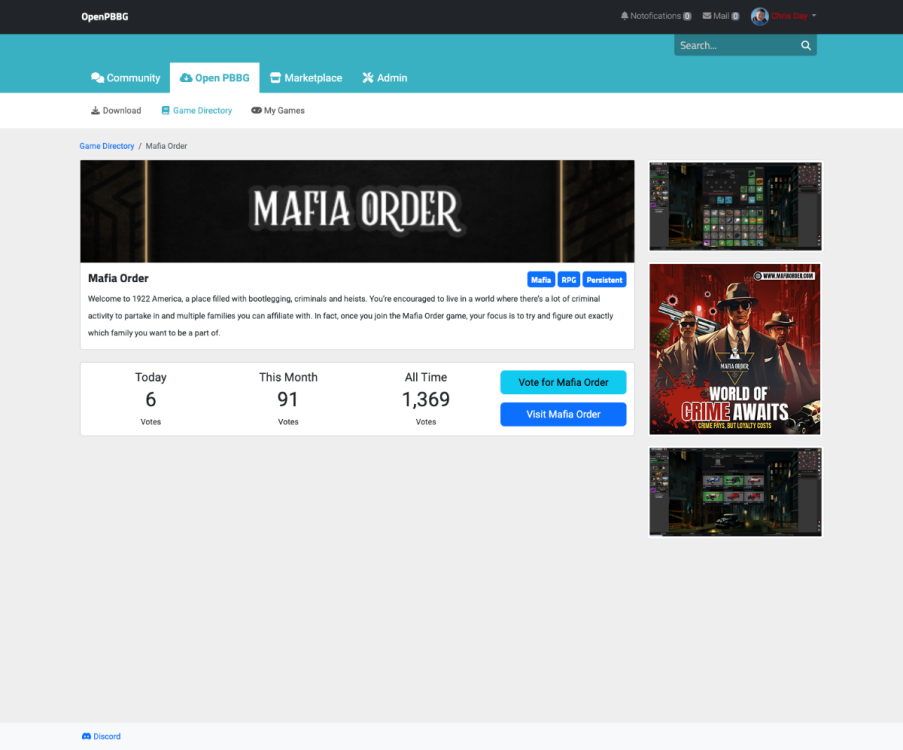The width and height of the screenshot is (903, 750).
Task: Click the Notifications bell icon
Action: pyautogui.click(x=625, y=15)
